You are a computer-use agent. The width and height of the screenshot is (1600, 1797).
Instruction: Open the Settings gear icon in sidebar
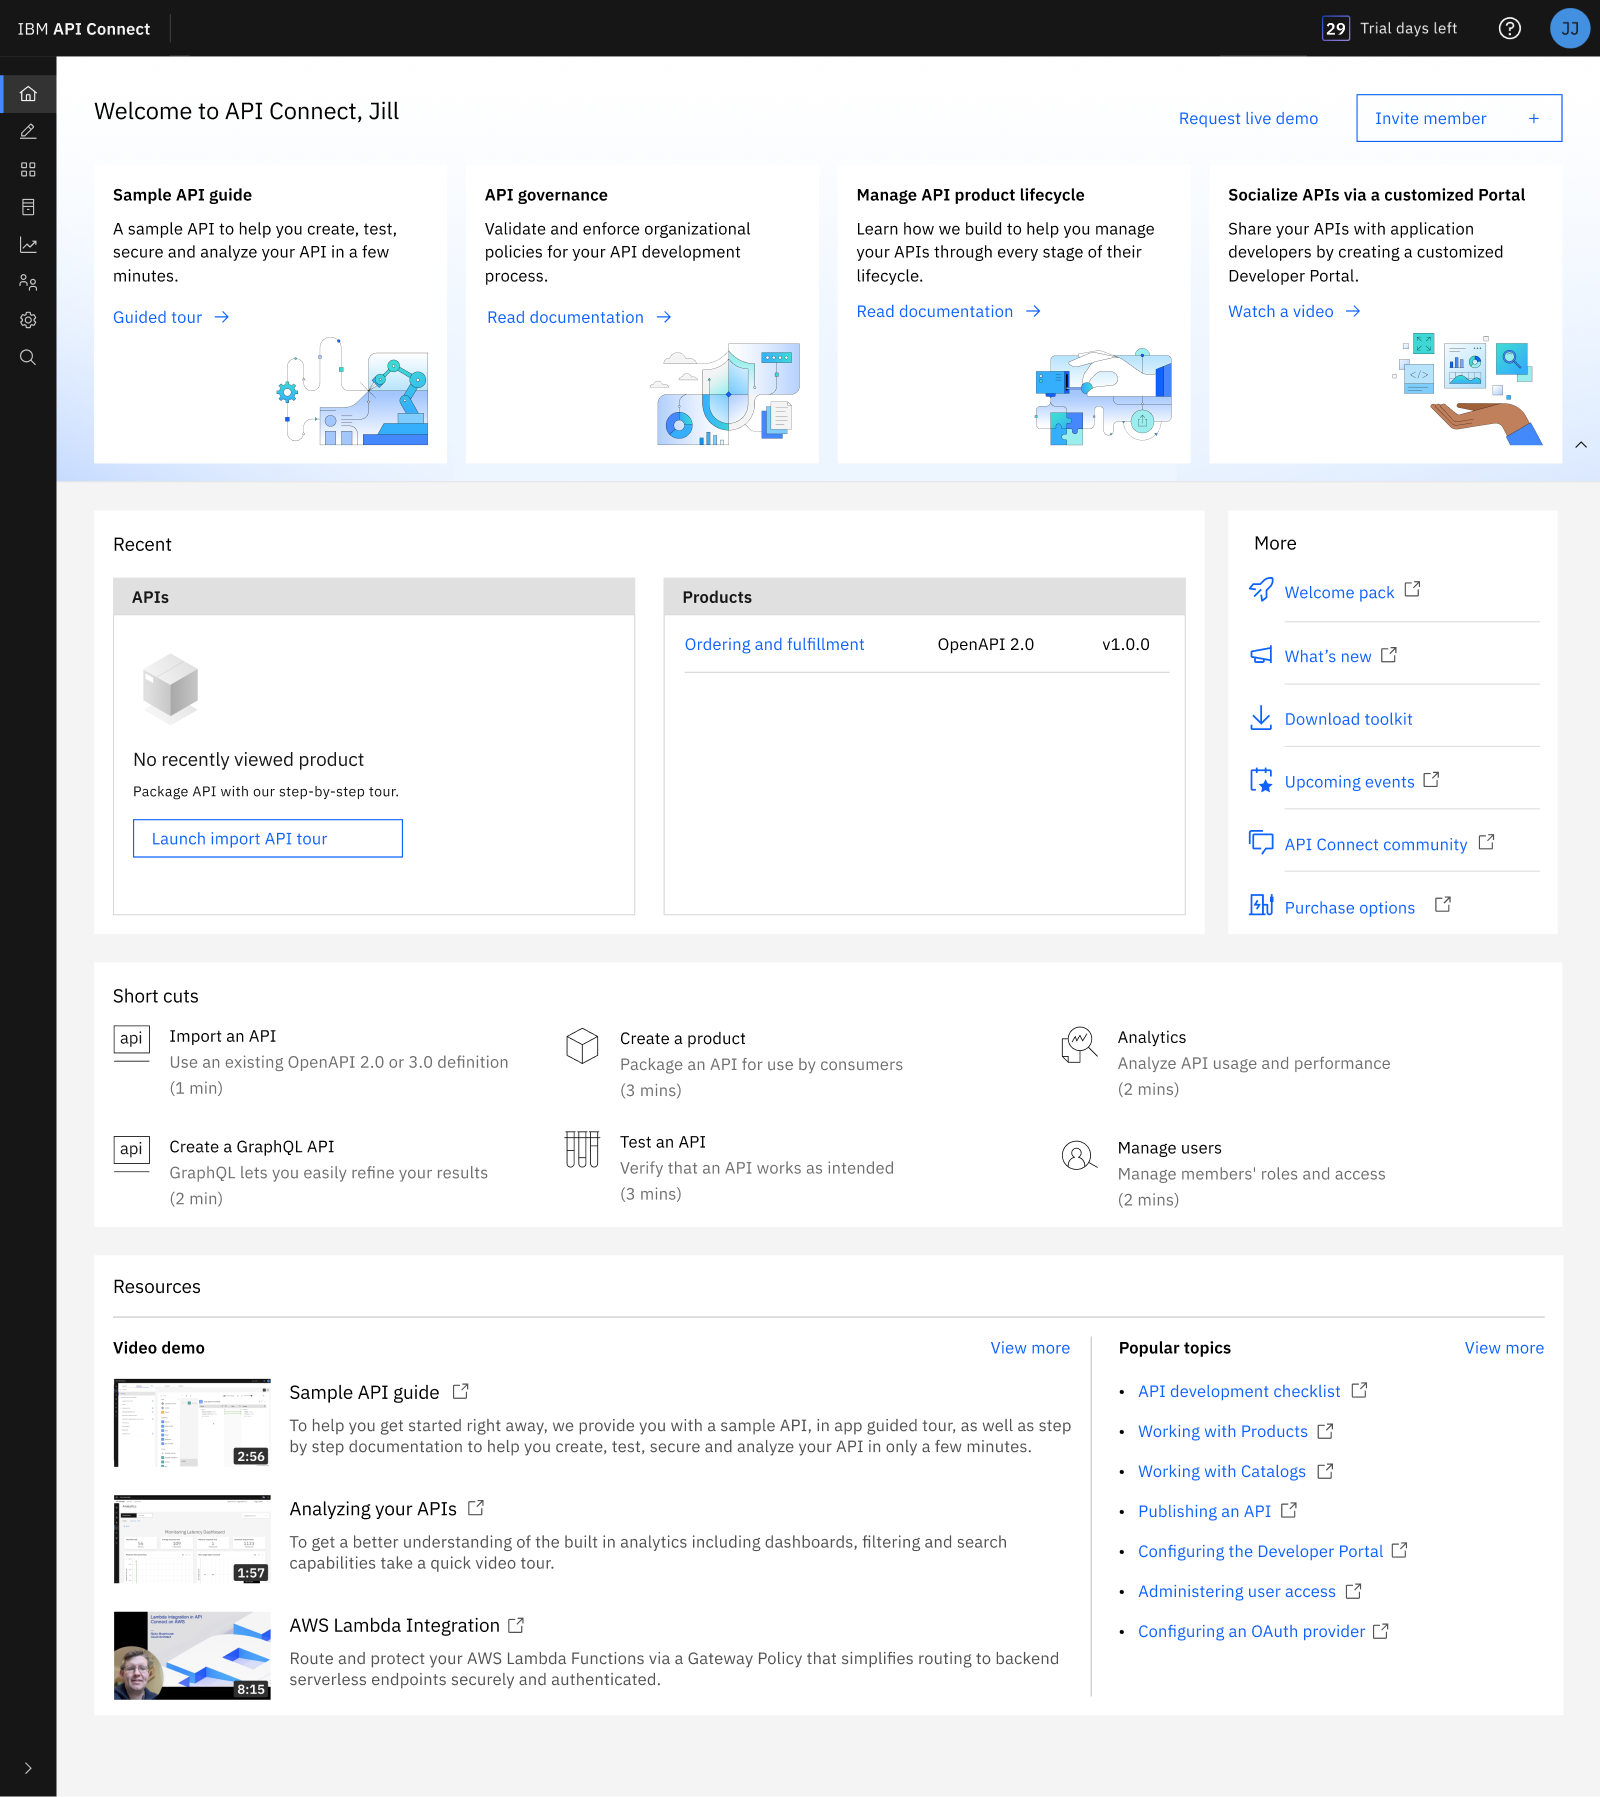(x=28, y=320)
